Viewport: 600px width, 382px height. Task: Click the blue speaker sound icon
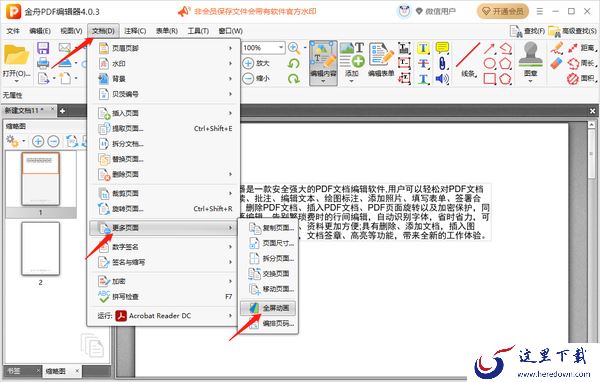[x=442, y=79]
